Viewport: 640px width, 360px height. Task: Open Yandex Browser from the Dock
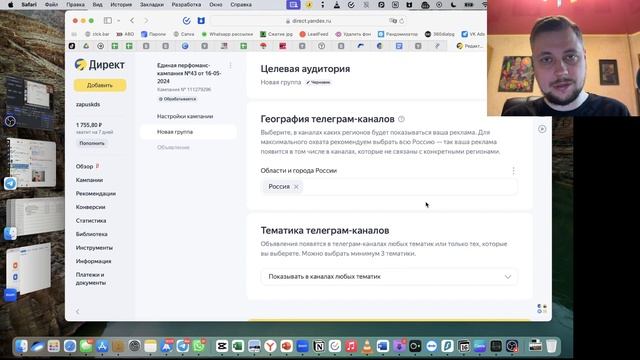pos(270,346)
